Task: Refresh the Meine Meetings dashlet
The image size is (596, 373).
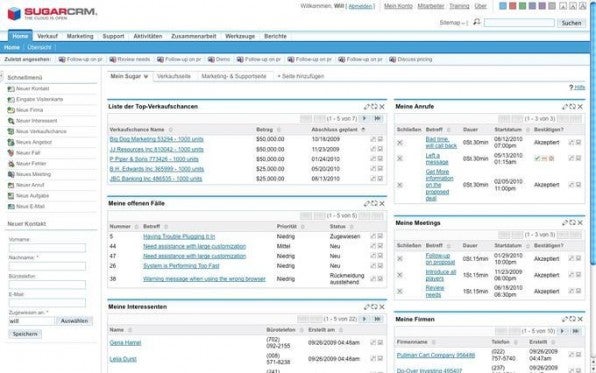Action: (x=572, y=223)
